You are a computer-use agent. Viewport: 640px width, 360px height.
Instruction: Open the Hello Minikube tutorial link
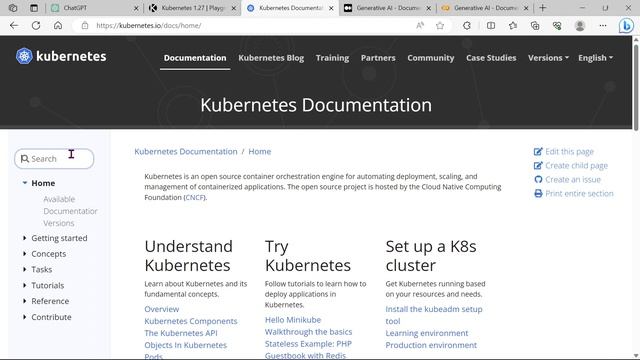293,320
